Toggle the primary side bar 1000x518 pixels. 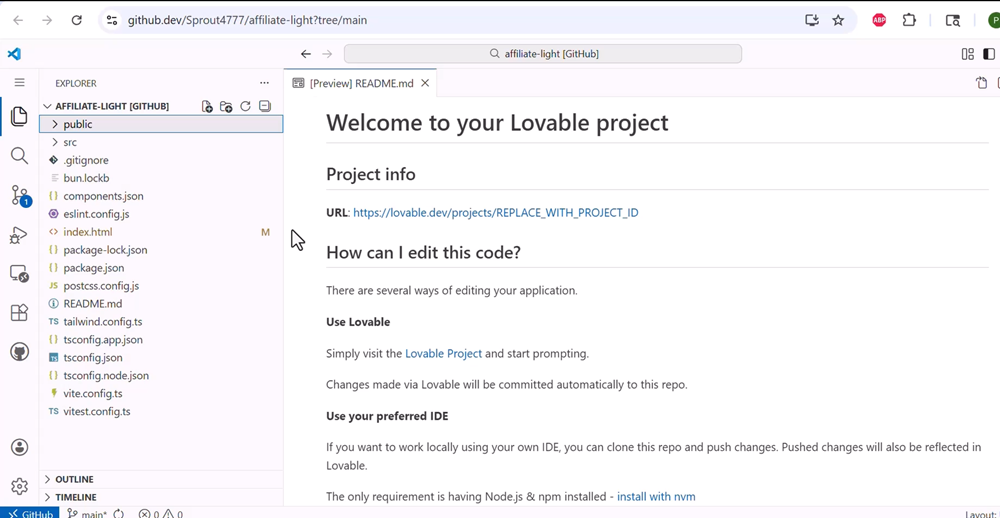click(989, 54)
